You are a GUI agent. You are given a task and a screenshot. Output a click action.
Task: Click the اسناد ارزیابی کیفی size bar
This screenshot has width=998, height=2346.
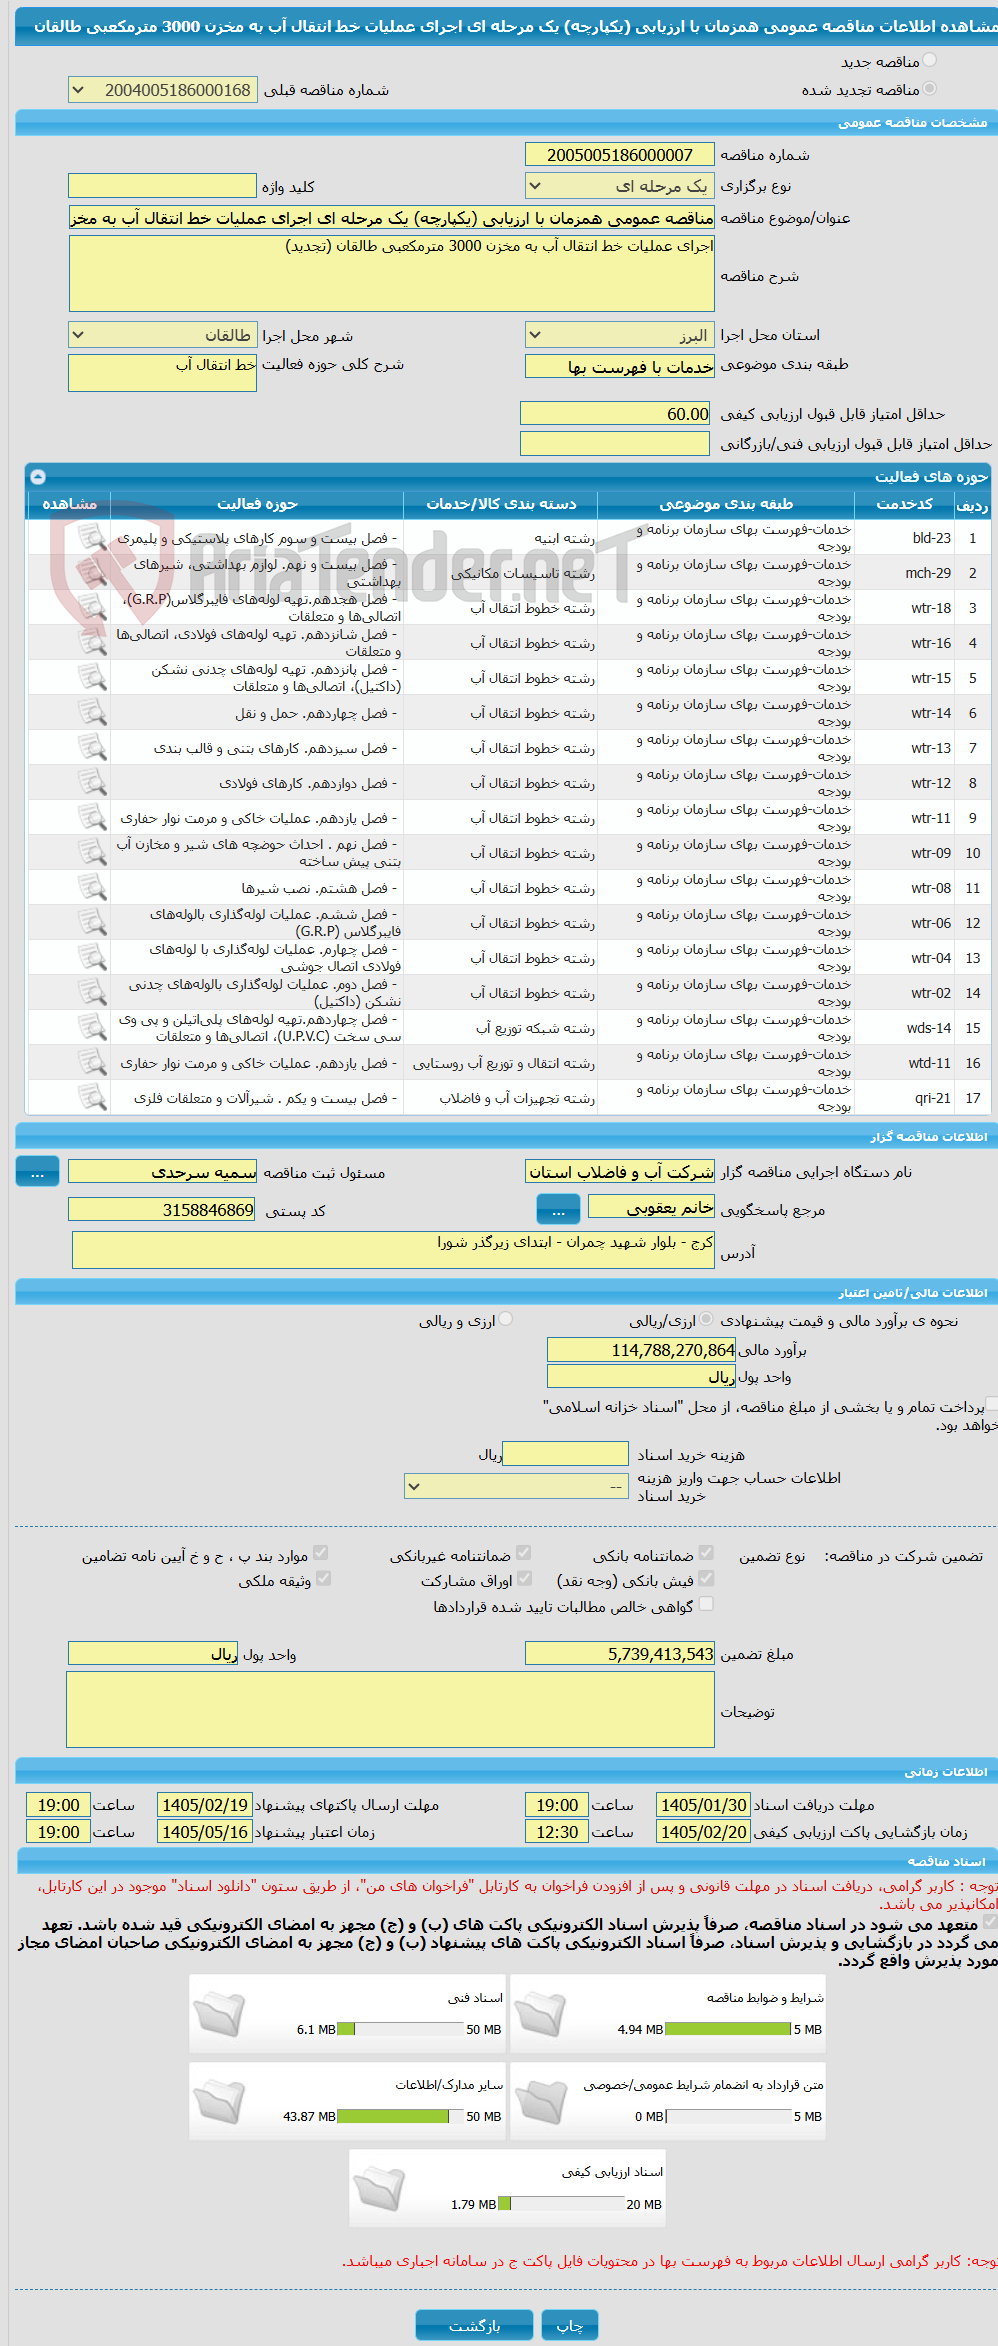561,2204
